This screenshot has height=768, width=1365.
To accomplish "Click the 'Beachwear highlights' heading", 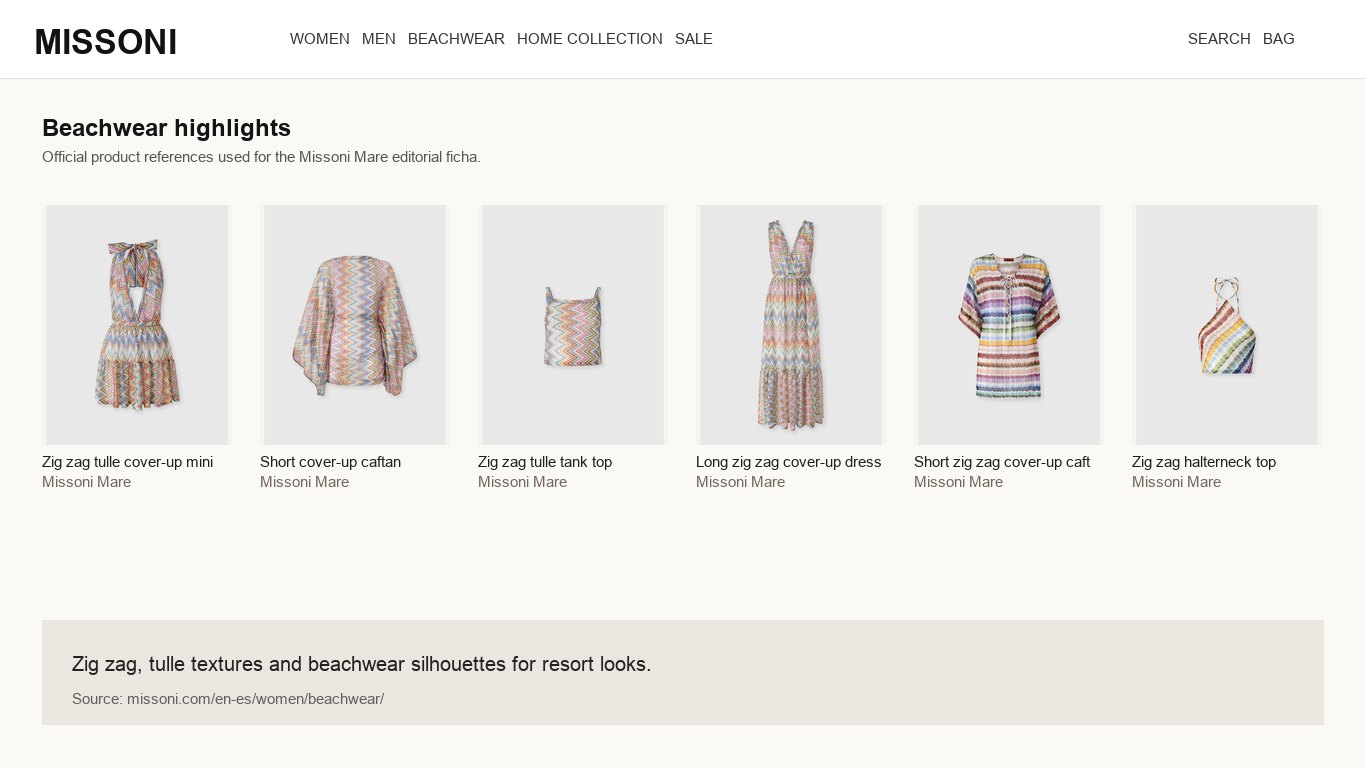I will click(167, 128).
